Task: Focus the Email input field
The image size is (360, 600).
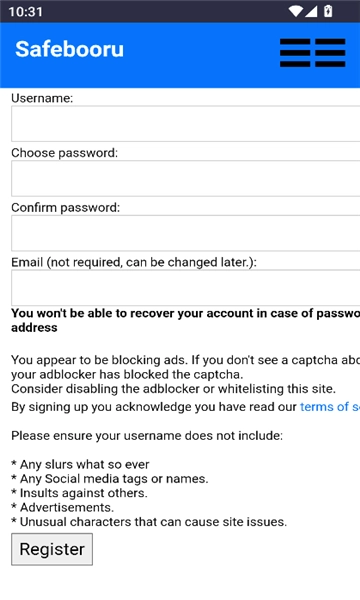Action: click(186, 288)
